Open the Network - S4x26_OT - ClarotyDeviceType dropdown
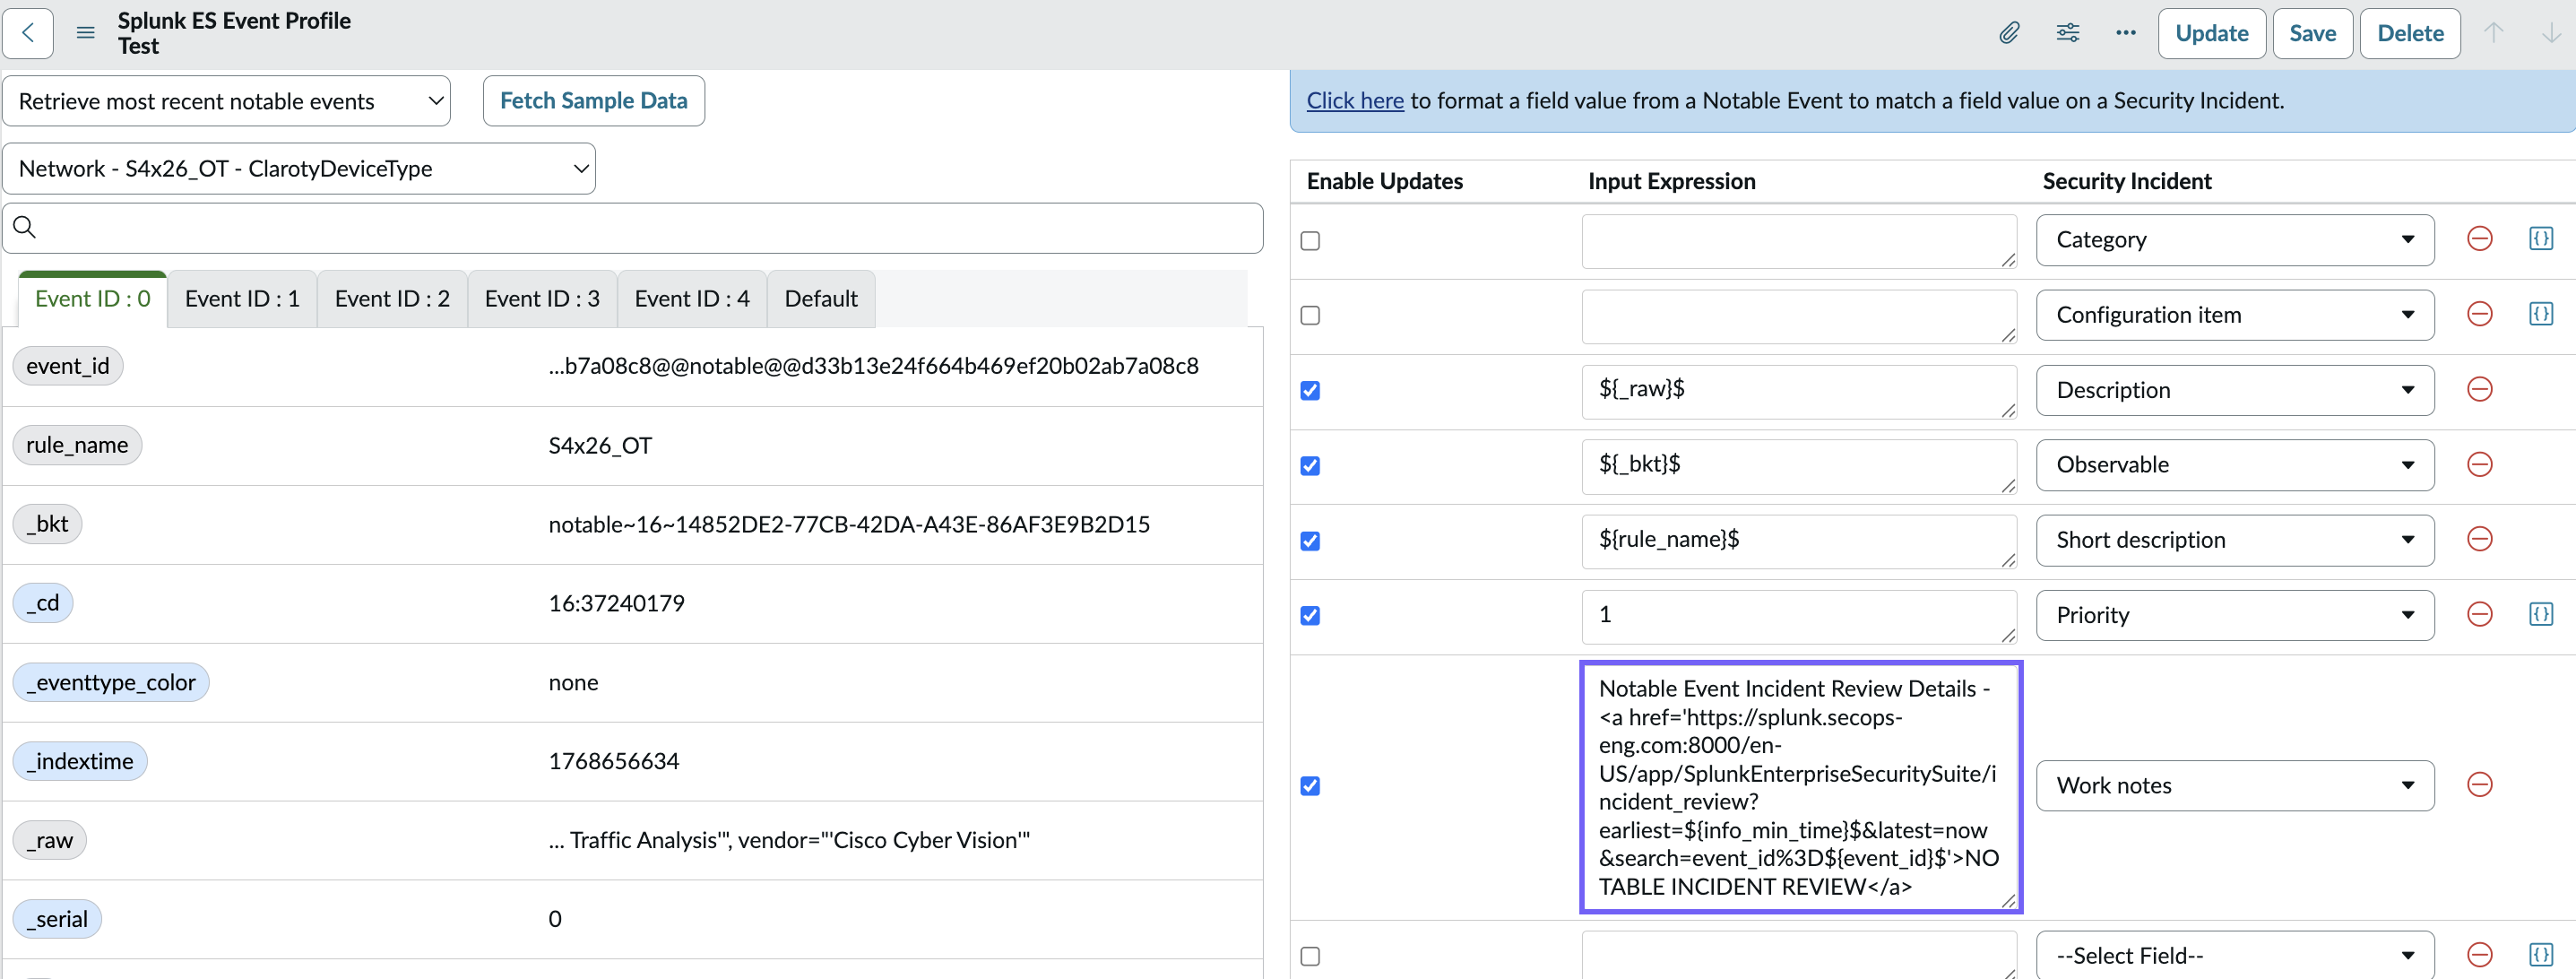 299,169
